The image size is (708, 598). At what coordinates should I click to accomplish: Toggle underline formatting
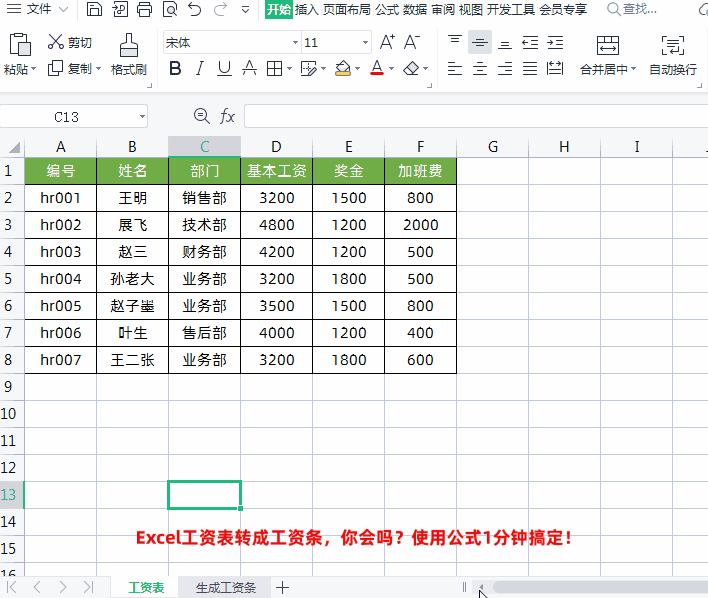pyautogui.click(x=224, y=69)
